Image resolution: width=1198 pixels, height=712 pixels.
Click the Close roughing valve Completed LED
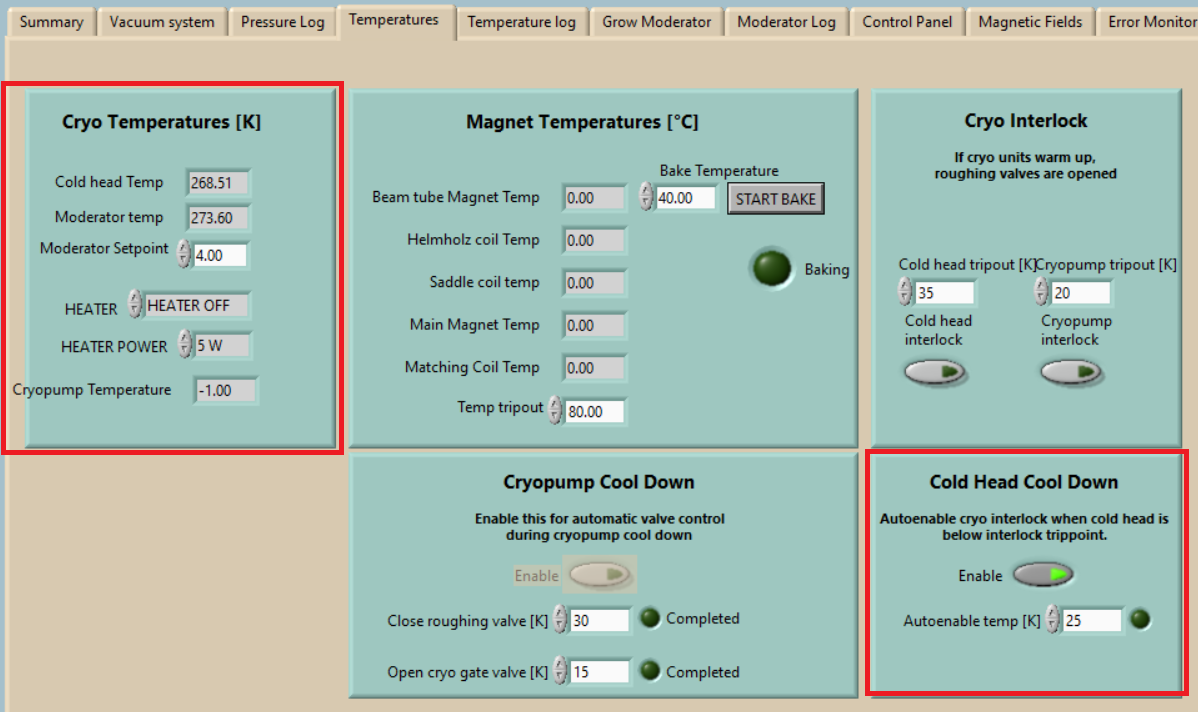point(650,618)
